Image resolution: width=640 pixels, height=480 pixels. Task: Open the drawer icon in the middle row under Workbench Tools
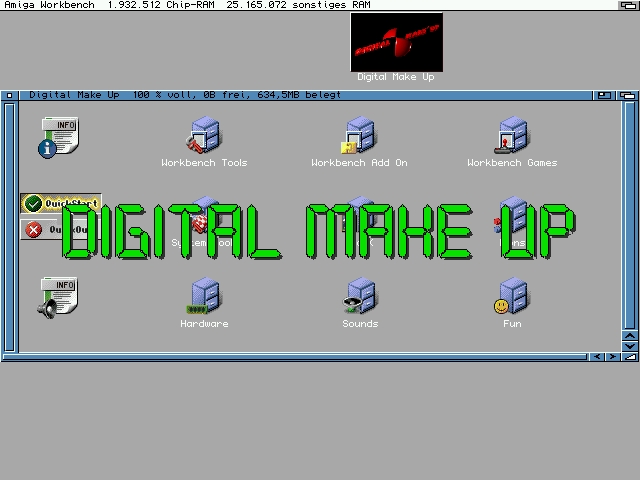tap(204, 216)
